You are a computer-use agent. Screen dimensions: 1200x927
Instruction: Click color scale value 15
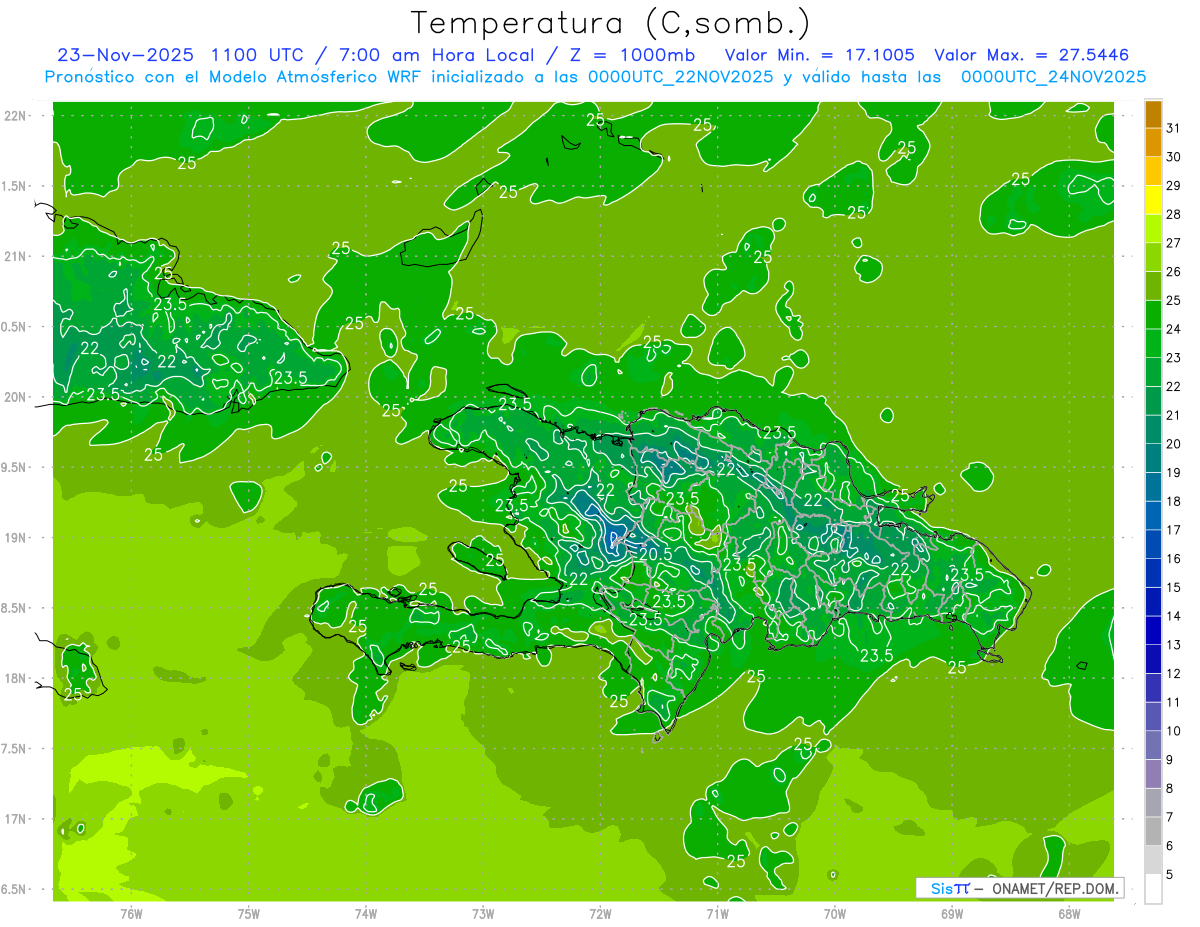(1173, 587)
